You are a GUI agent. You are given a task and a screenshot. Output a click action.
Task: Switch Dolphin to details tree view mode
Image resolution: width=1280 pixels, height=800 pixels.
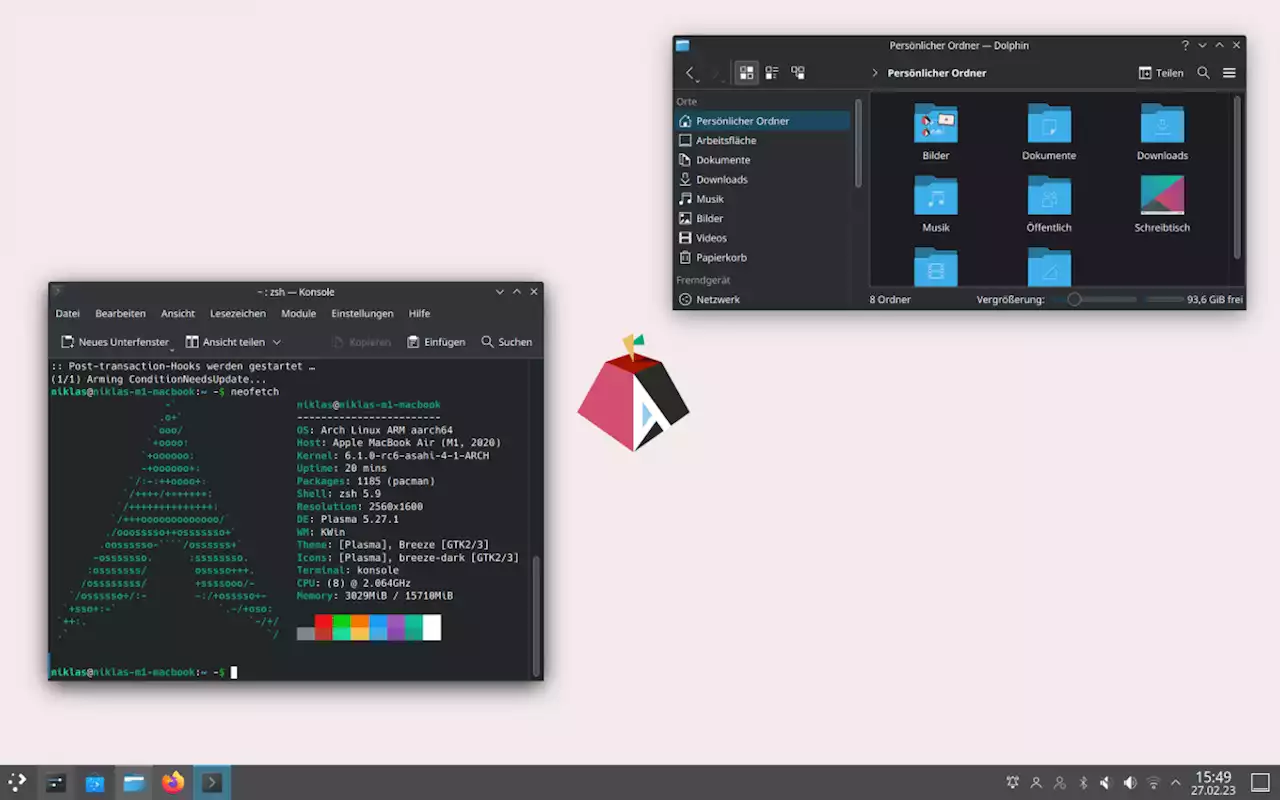point(798,73)
